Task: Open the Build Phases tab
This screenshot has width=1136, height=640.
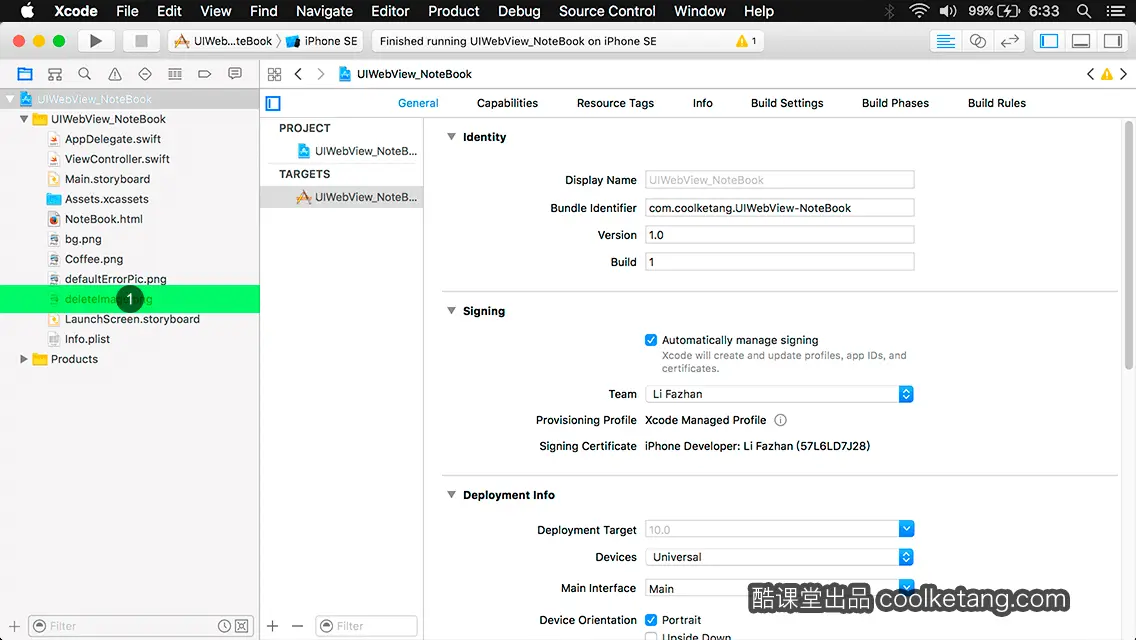Action: tap(895, 103)
